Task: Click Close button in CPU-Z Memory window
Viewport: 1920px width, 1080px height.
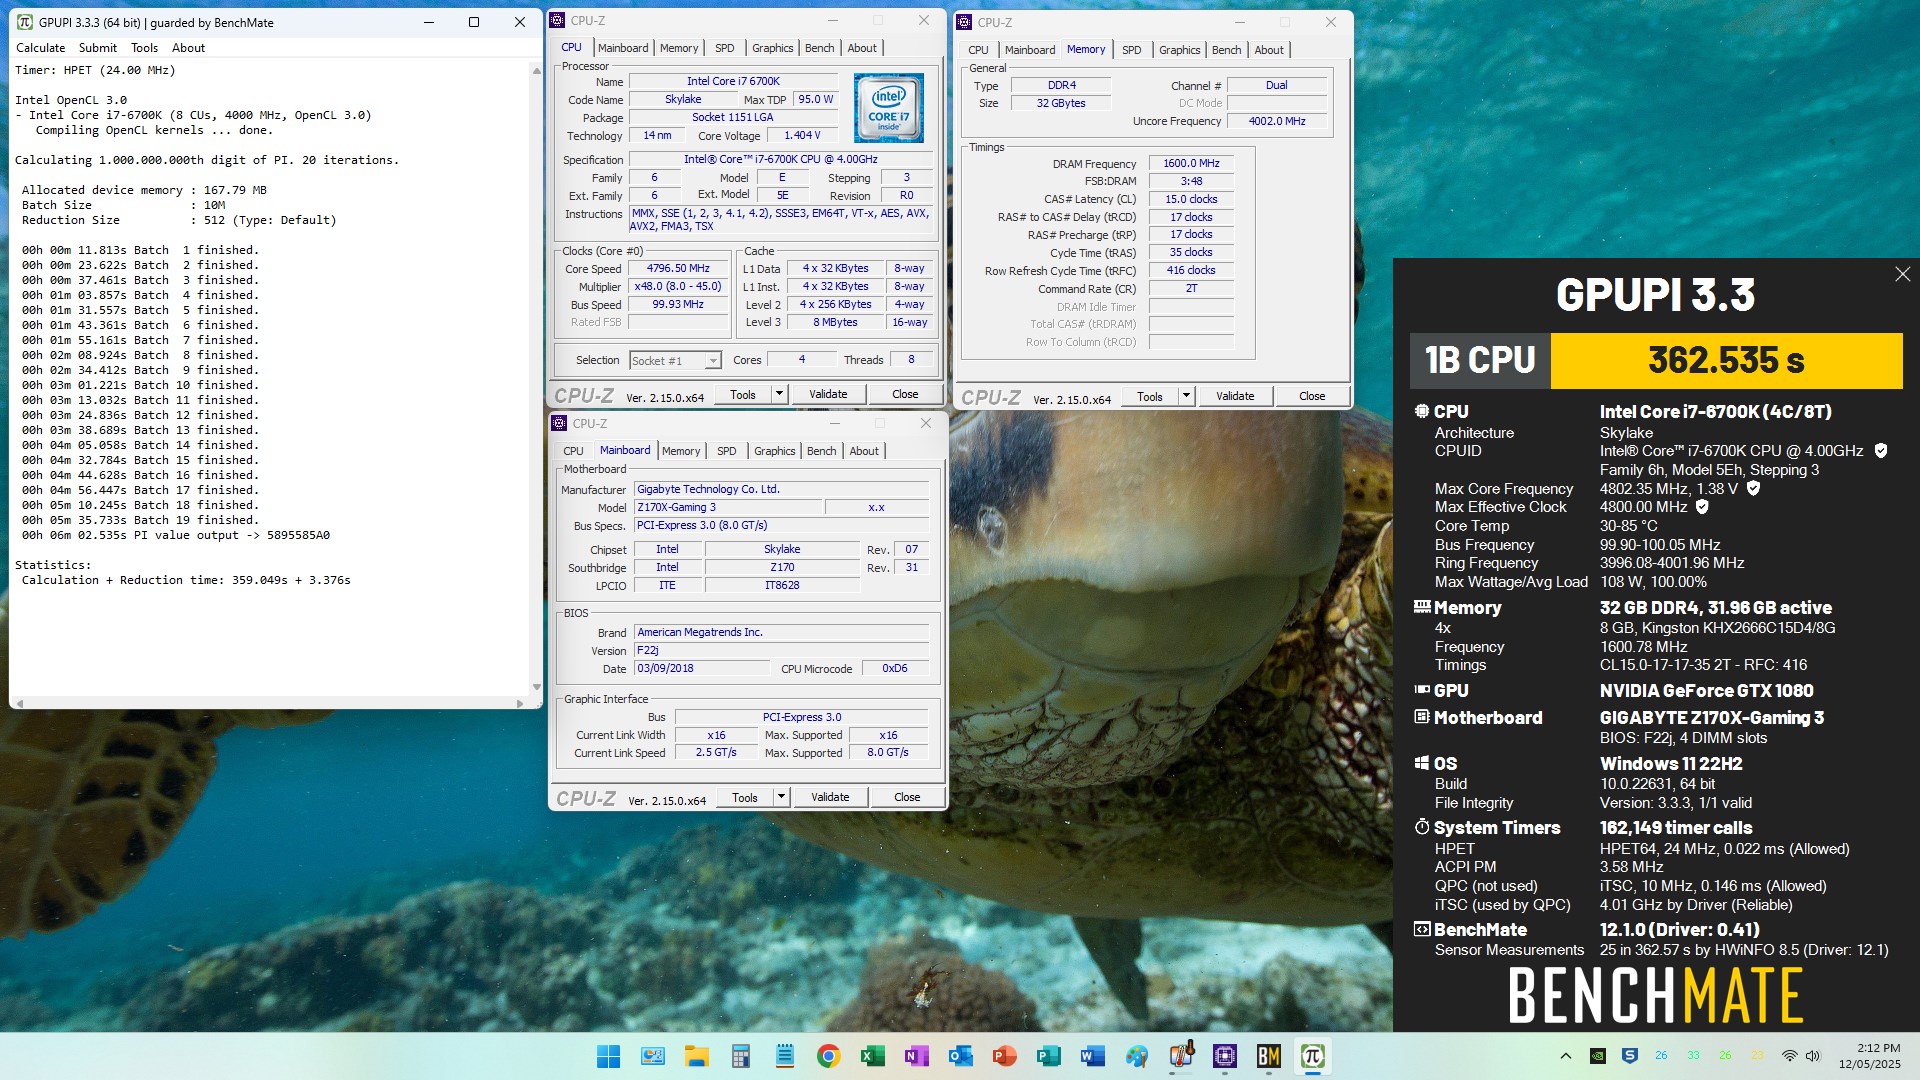Action: click(x=1312, y=396)
